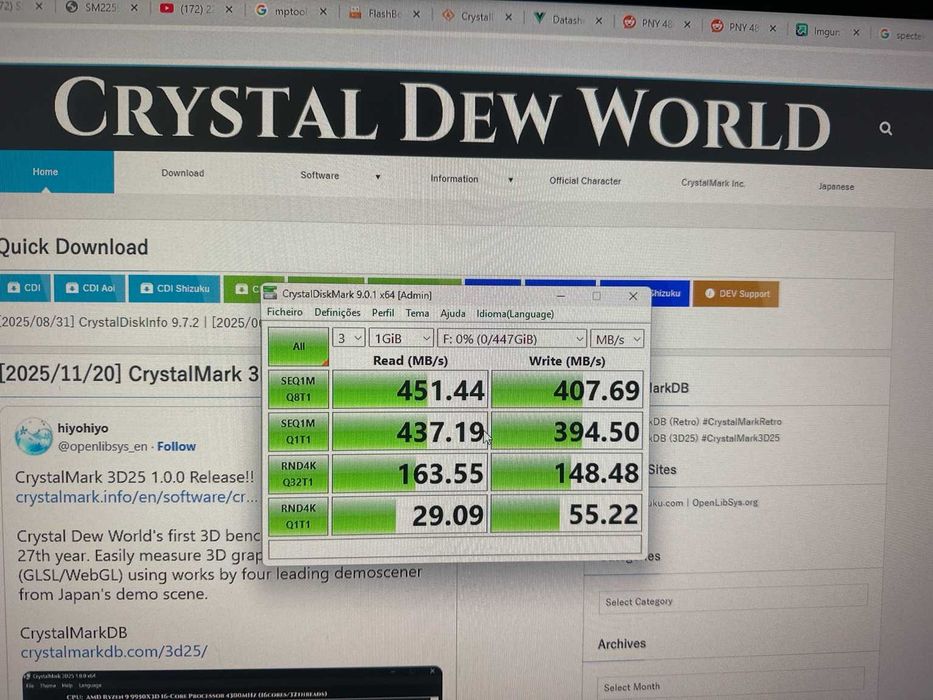The image size is (933, 700).
Task: Open the Download page
Action: click(x=183, y=173)
